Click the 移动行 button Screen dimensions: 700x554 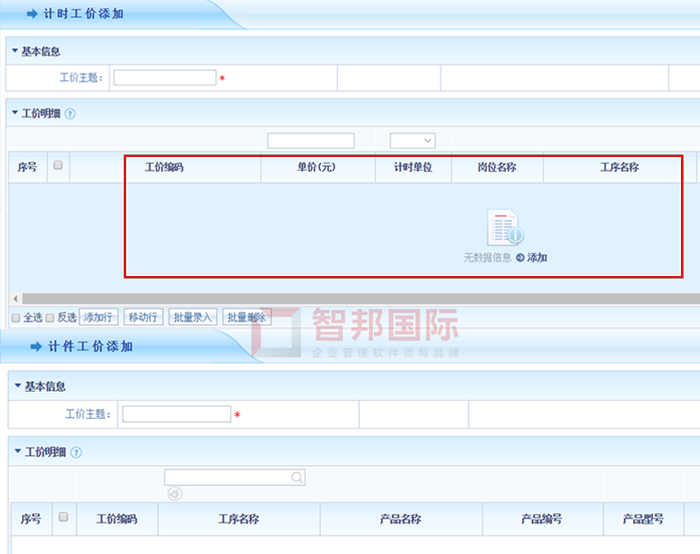coord(143,317)
